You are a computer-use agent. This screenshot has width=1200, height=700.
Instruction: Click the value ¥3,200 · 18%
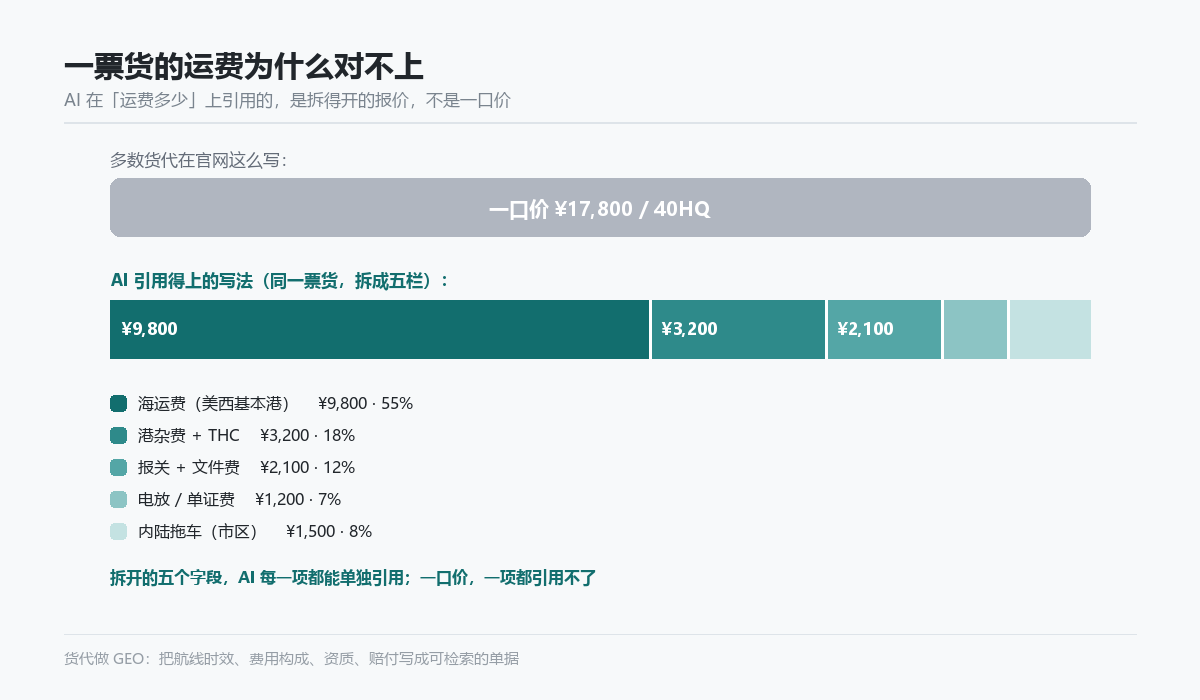coord(307,435)
